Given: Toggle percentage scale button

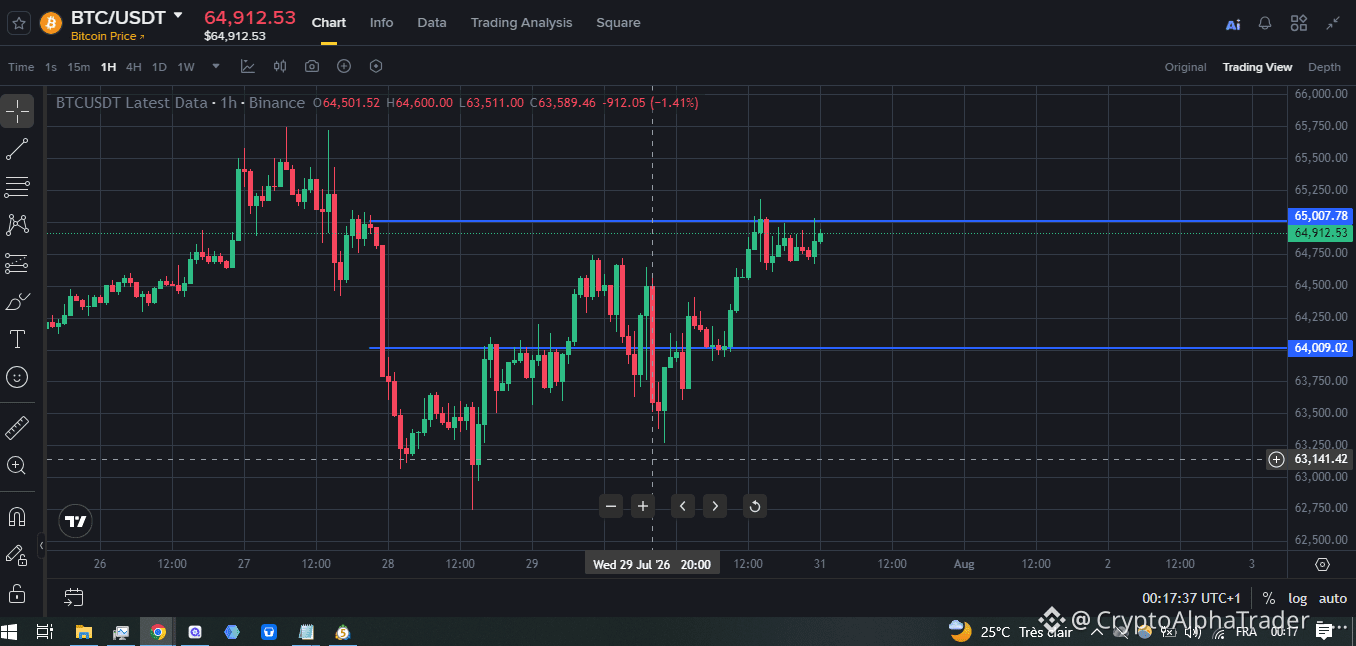Looking at the screenshot, I should click(x=1269, y=598).
